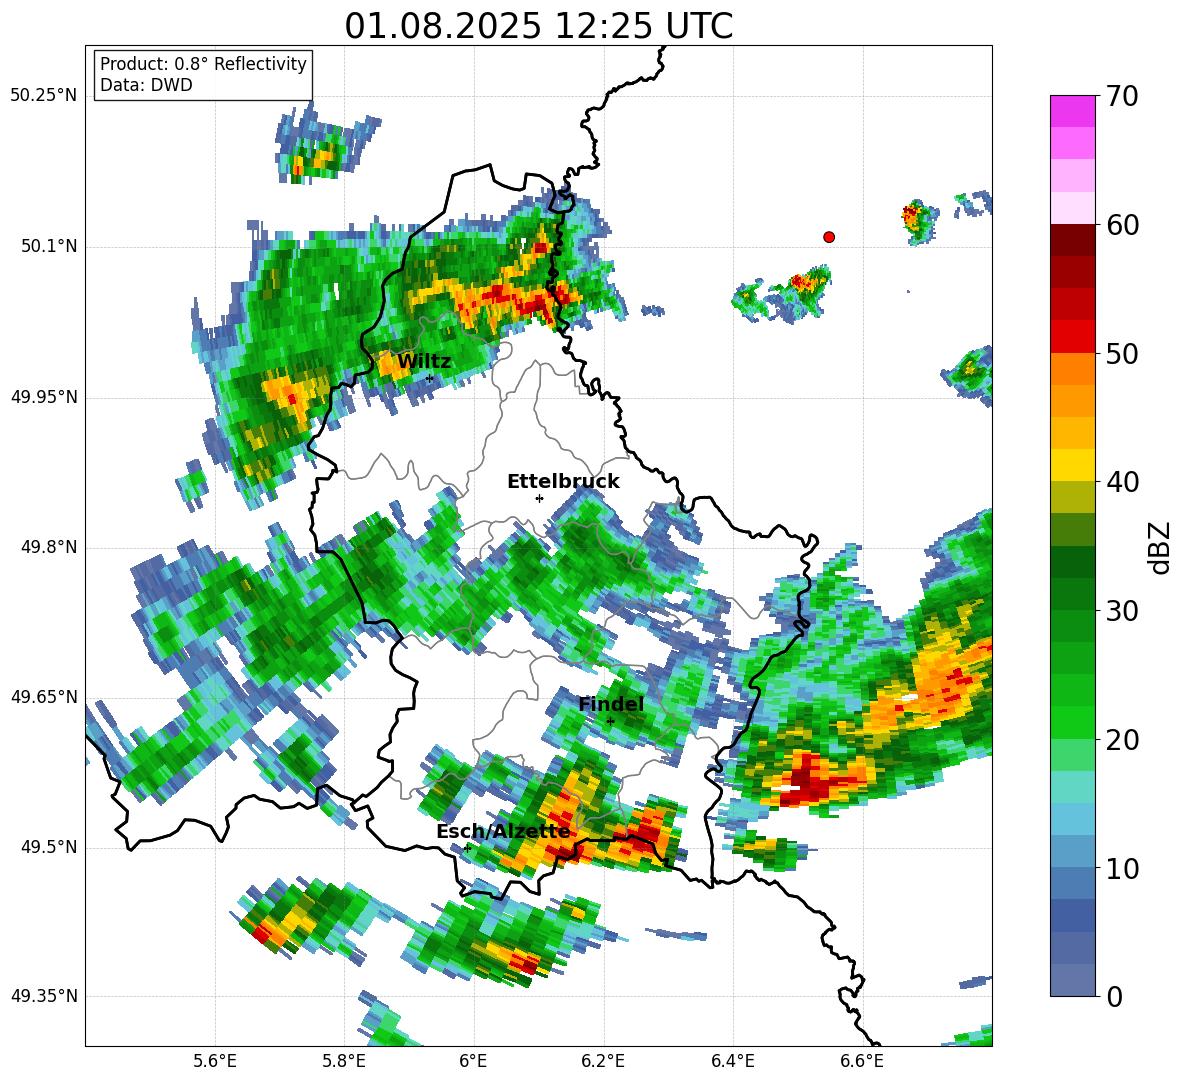The height and width of the screenshot is (1081, 1184).
Task: Click the 49.5°N latitude label
Action: pyautogui.click(x=48, y=847)
